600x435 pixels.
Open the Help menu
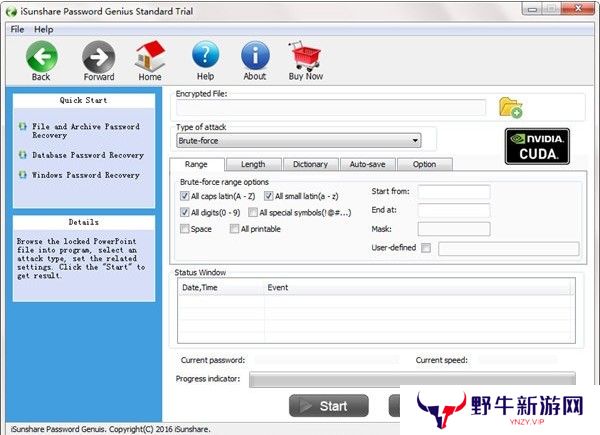[x=44, y=29]
